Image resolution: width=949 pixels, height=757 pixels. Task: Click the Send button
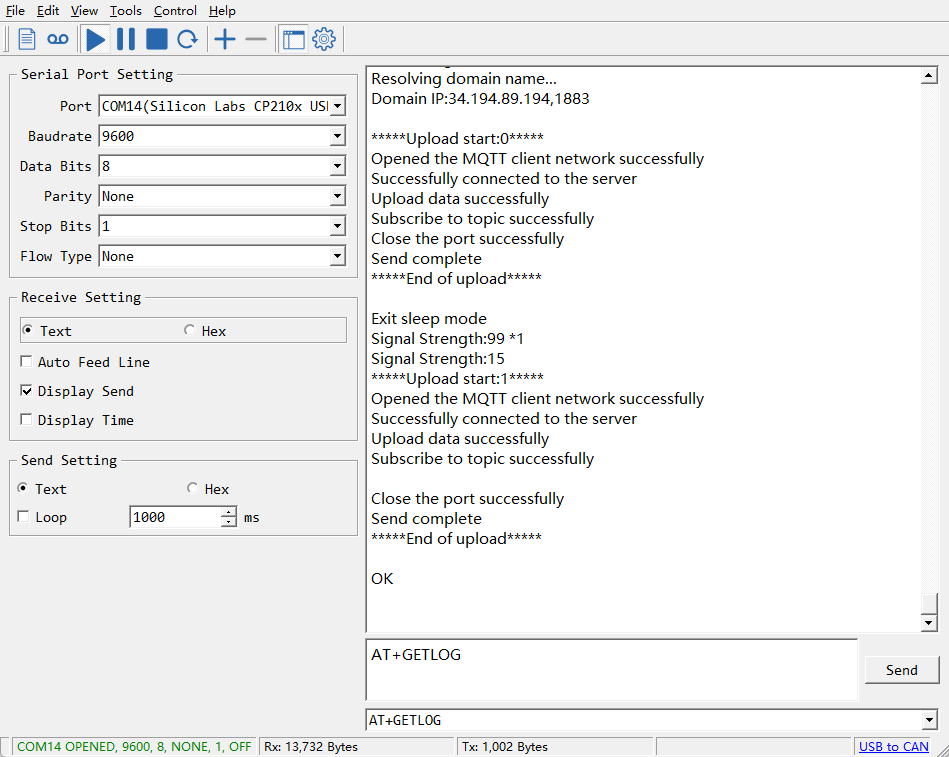click(x=902, y=670)
